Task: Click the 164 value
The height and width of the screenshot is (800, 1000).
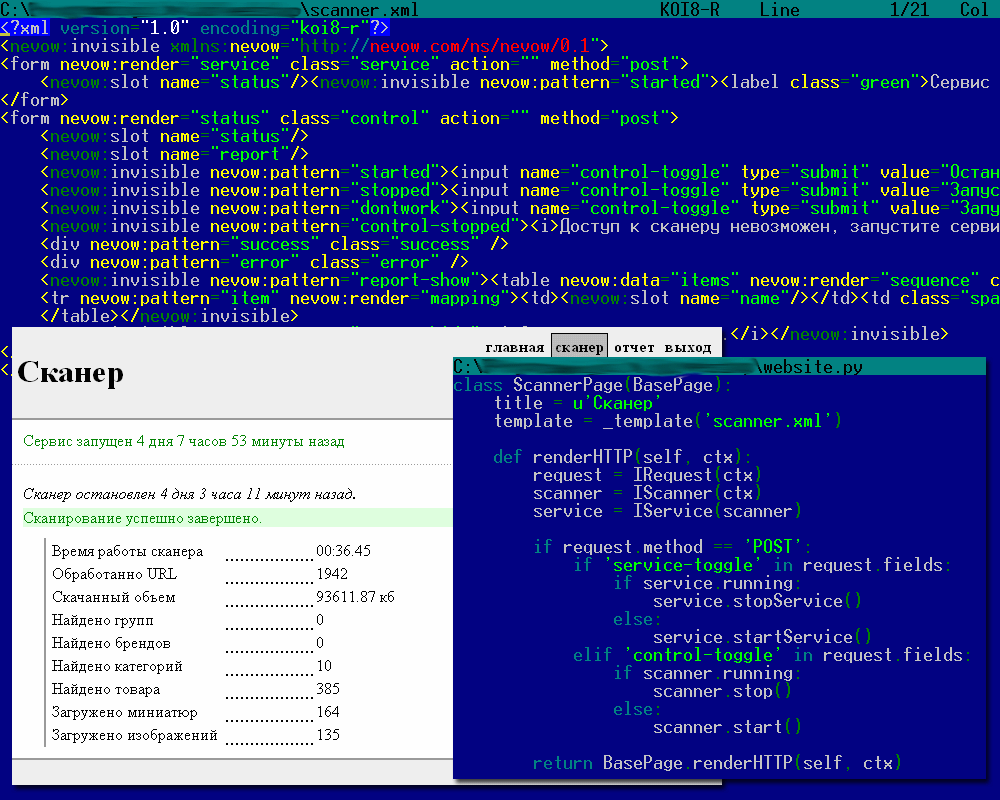Action: (328, 712)
